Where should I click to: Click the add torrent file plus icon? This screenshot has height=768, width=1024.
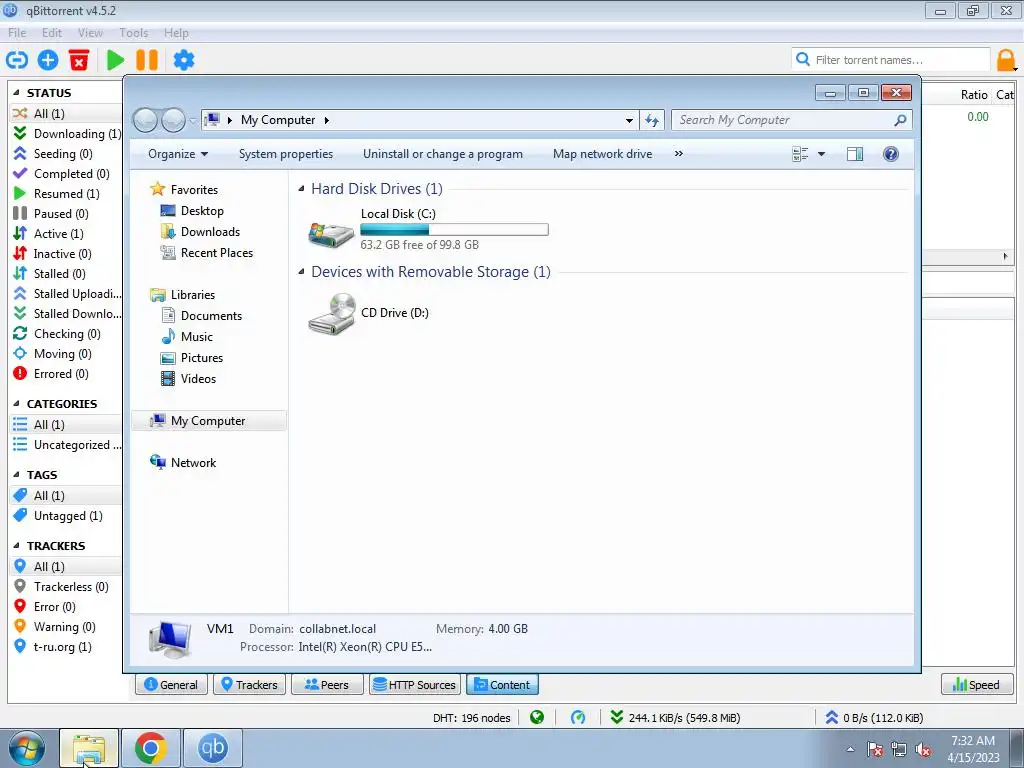tap(48, 60)
